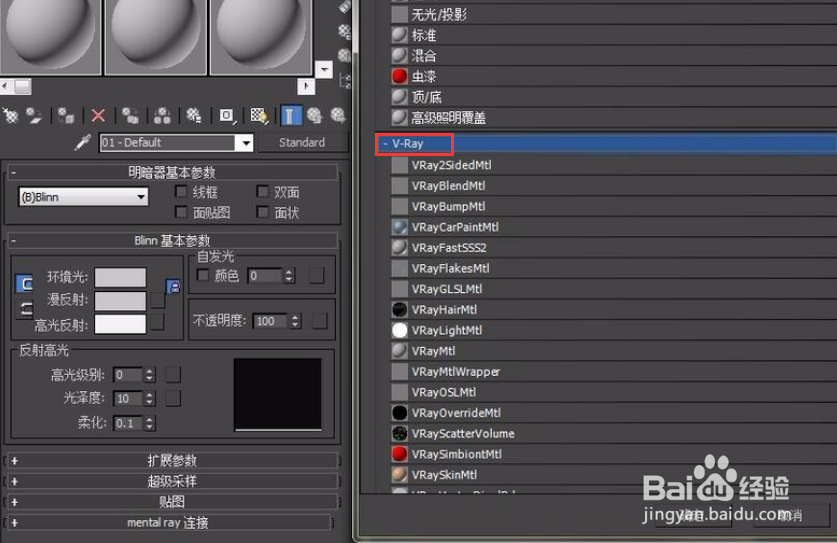Screen dimensions: 837x543
Task: Toggle the Show End Result icon
Action: click(290, 115)
